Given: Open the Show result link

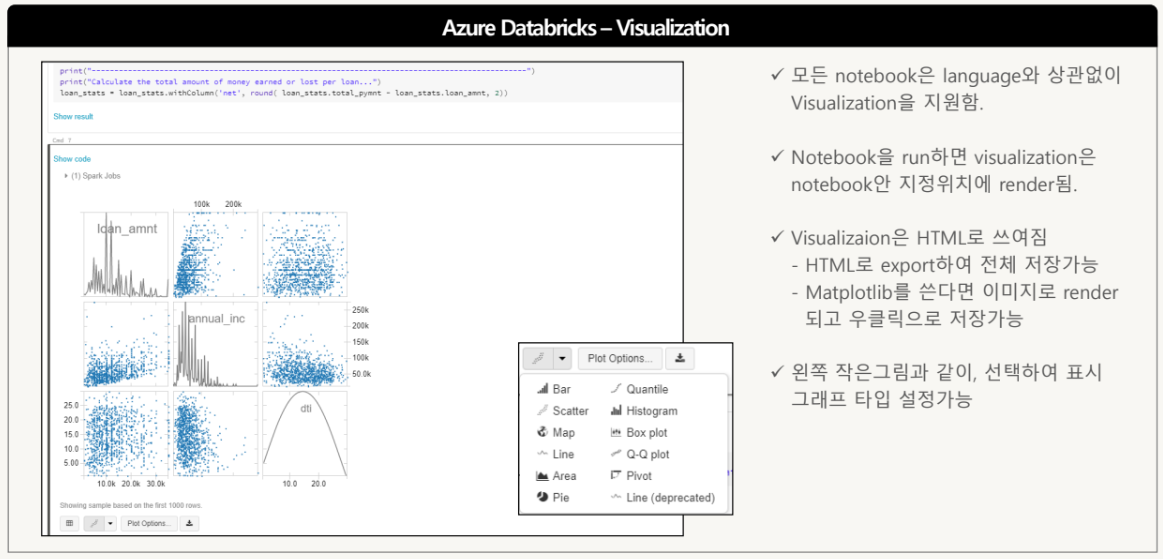Looking at the screenshot, I should click(73, 116).
